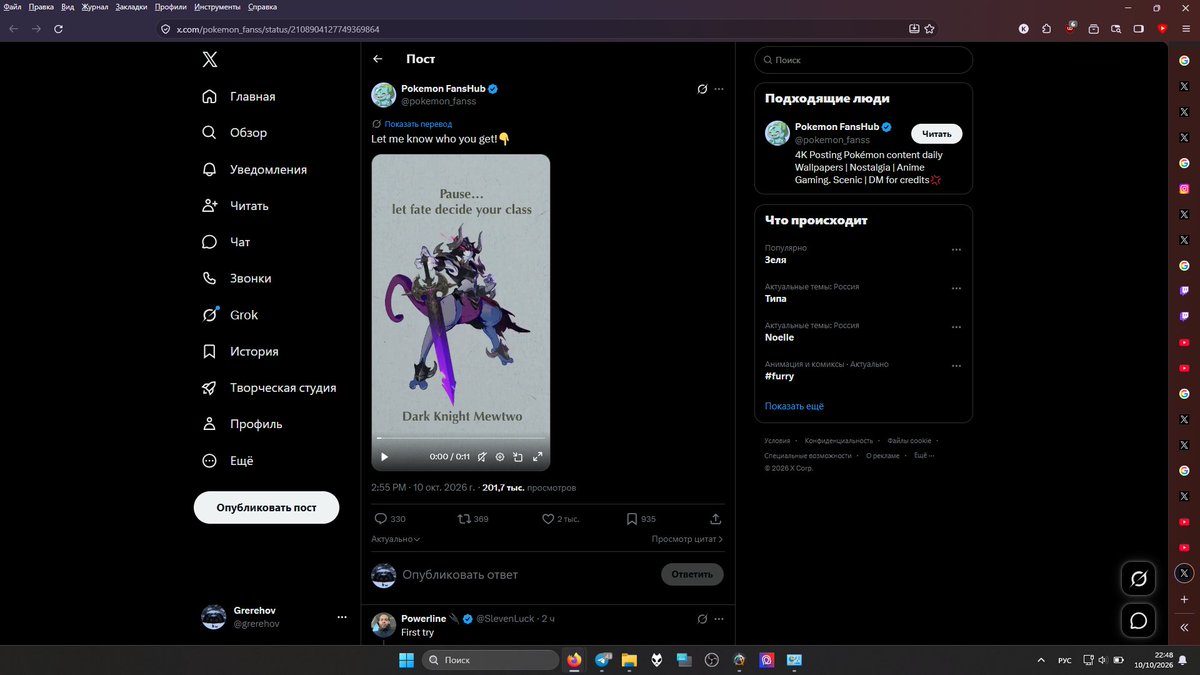Open Чат from the left sidebar

coord(226,242)
